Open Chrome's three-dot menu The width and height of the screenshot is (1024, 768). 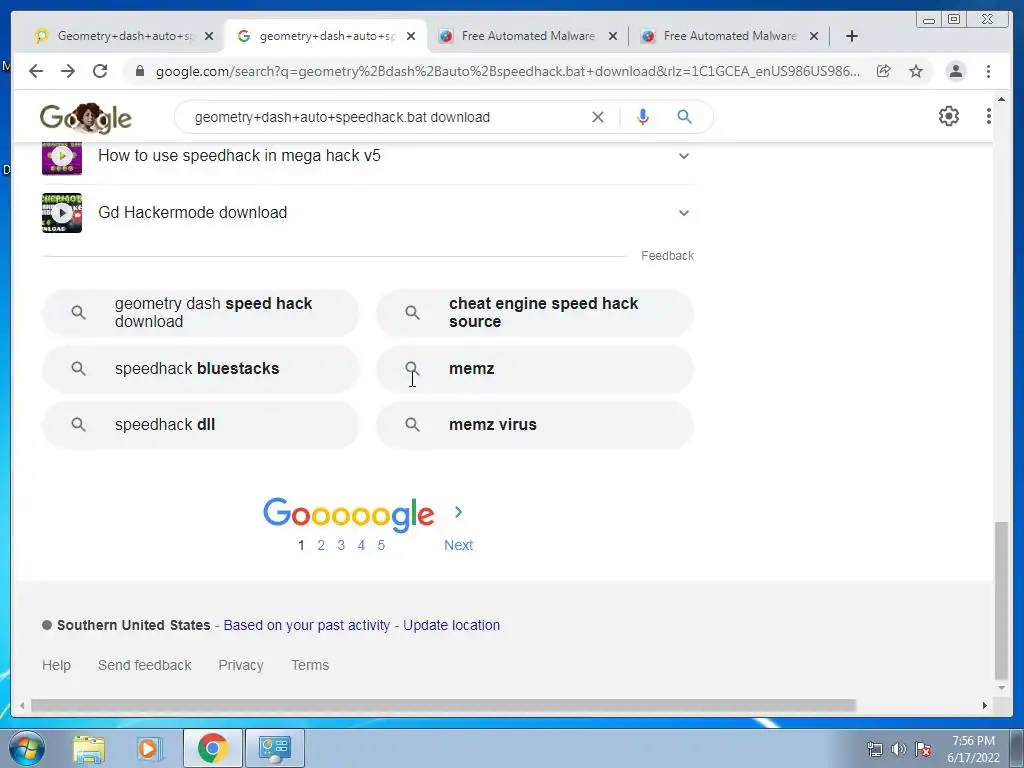pos(989,71)
